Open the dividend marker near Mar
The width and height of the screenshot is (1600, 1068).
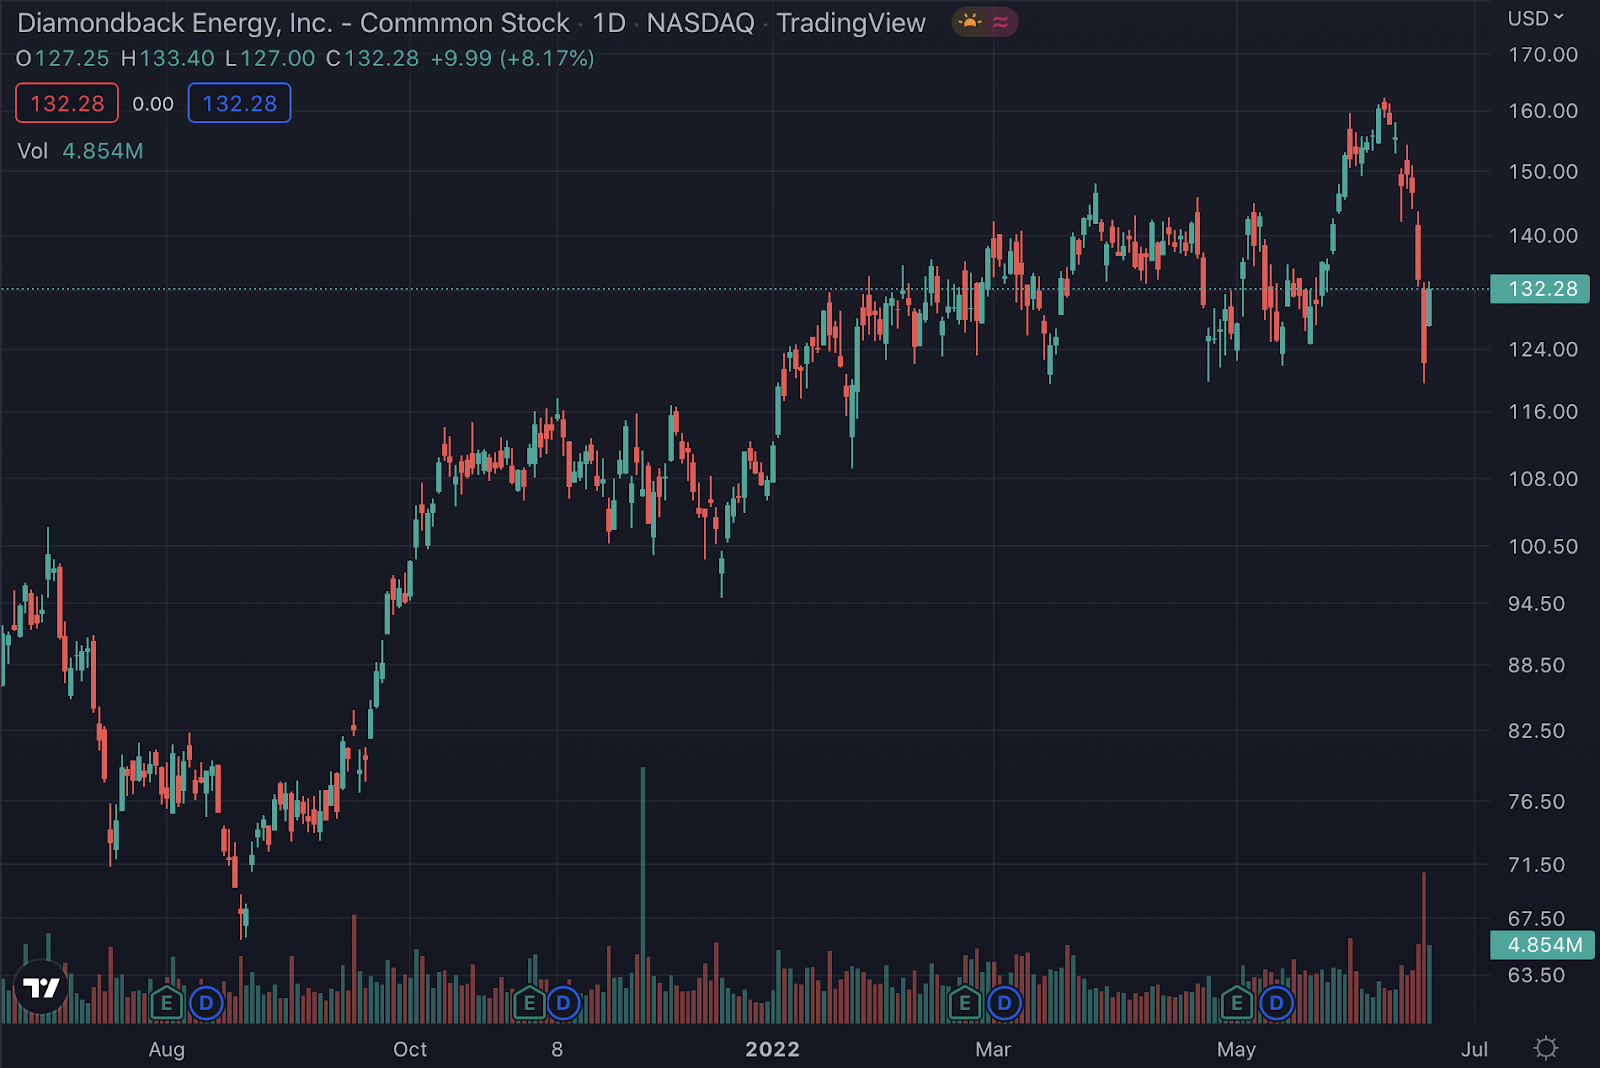pos(1005,1002)
